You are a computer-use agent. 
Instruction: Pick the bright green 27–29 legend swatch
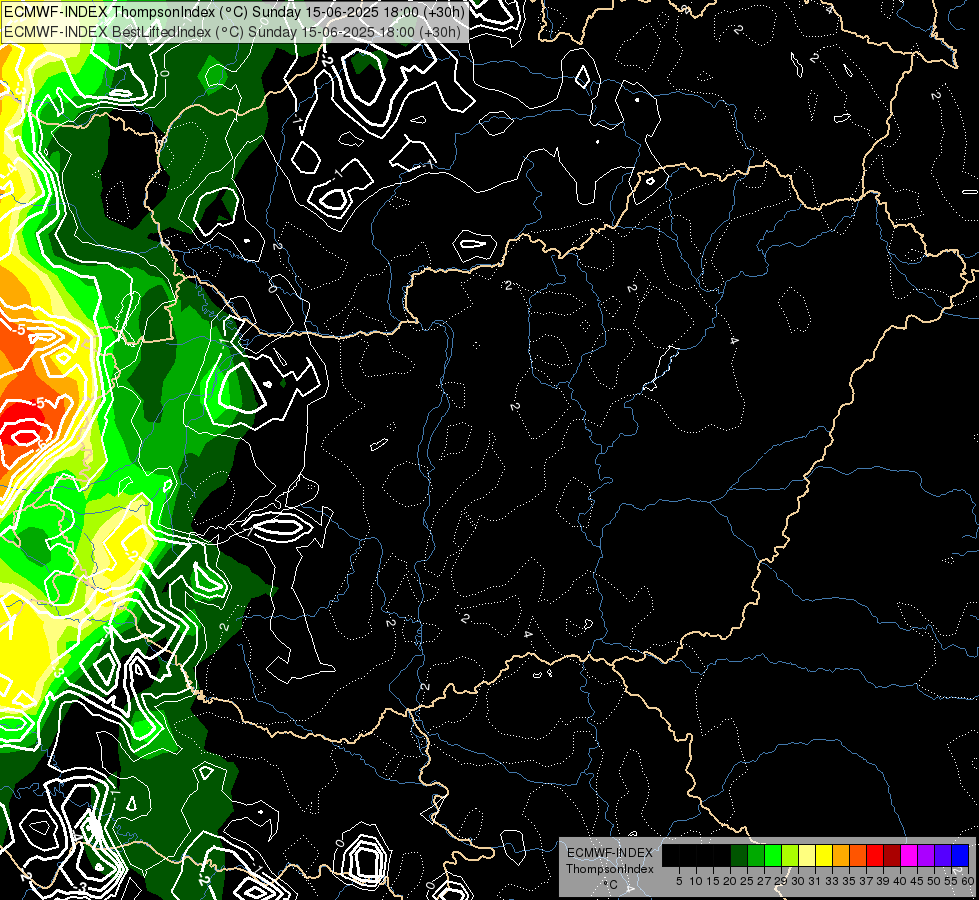coord(773,855)
